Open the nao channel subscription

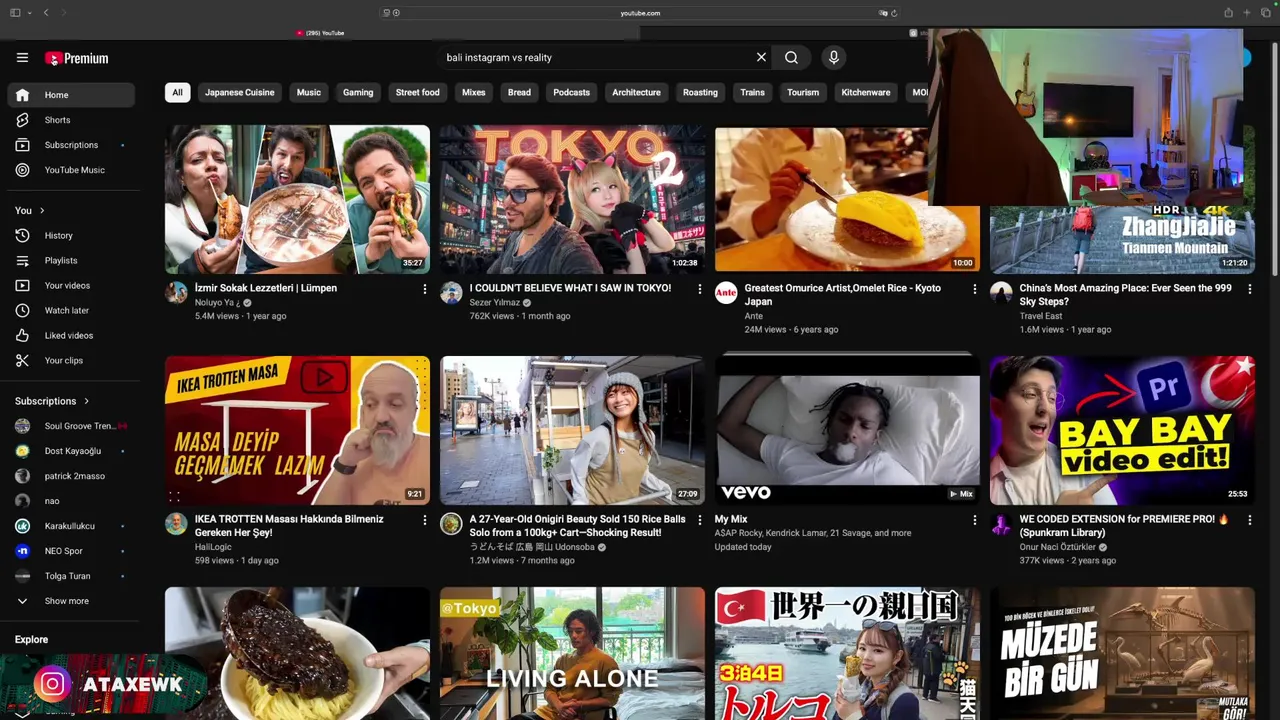71,501
